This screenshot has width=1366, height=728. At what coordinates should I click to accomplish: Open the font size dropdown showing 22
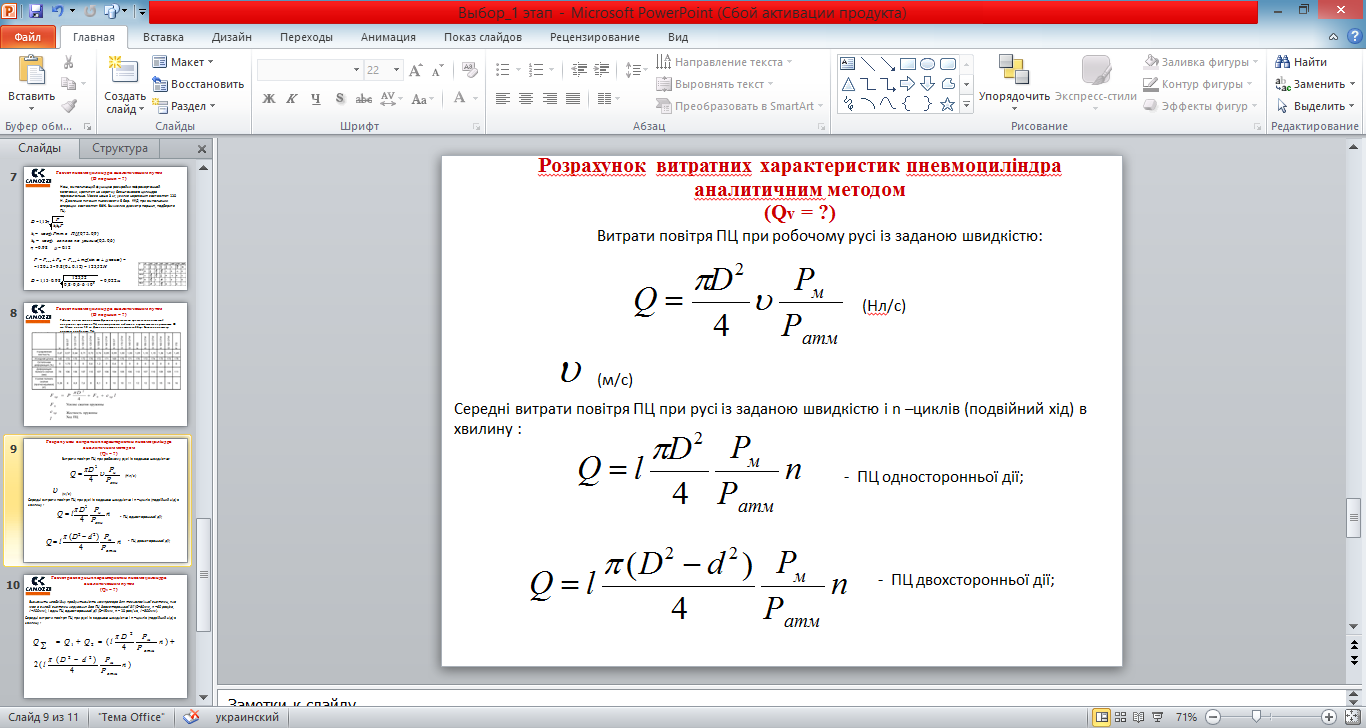coord(399,70)
